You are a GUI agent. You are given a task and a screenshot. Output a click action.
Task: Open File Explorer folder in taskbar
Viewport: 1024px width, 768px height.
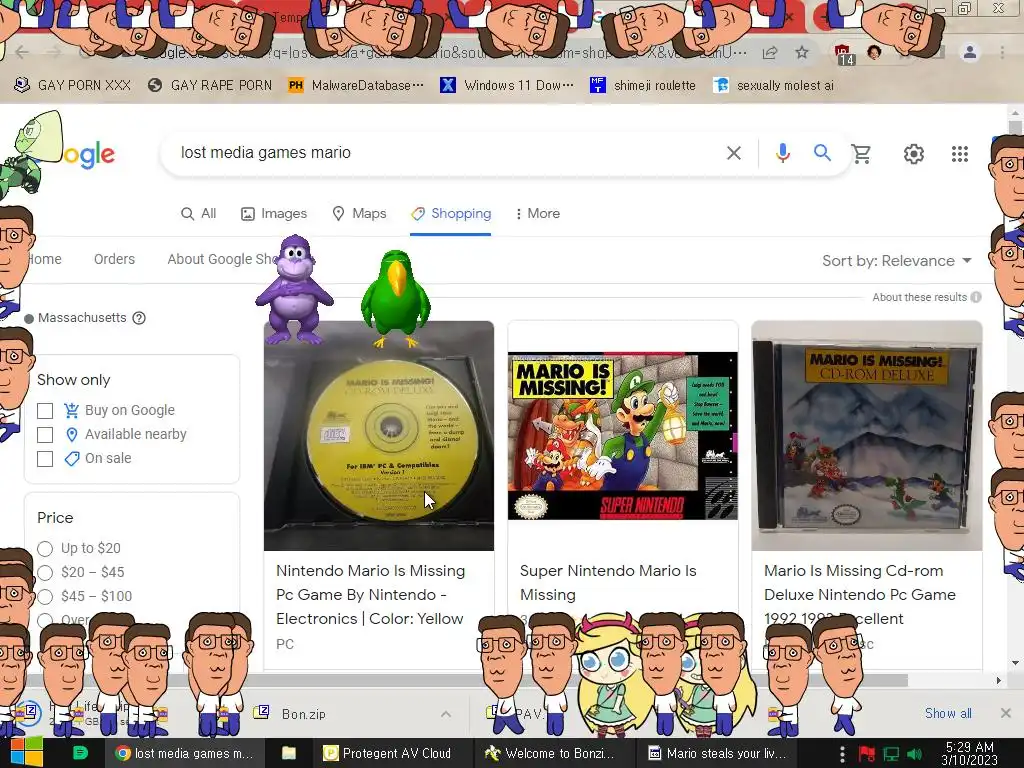click(x=289, y=753)
